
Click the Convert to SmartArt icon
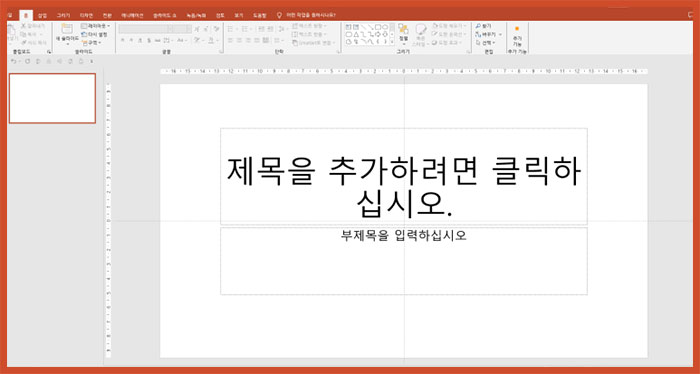295,43
